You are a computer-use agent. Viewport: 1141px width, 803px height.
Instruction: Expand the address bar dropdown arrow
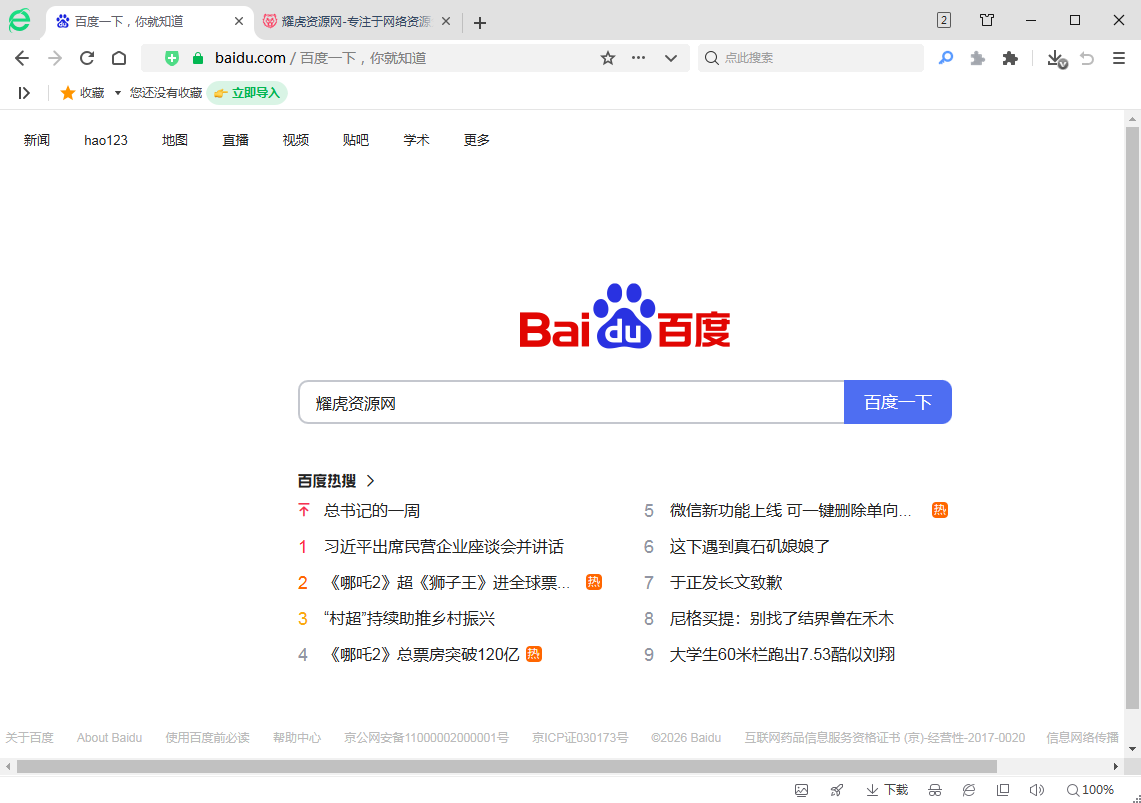671,58
